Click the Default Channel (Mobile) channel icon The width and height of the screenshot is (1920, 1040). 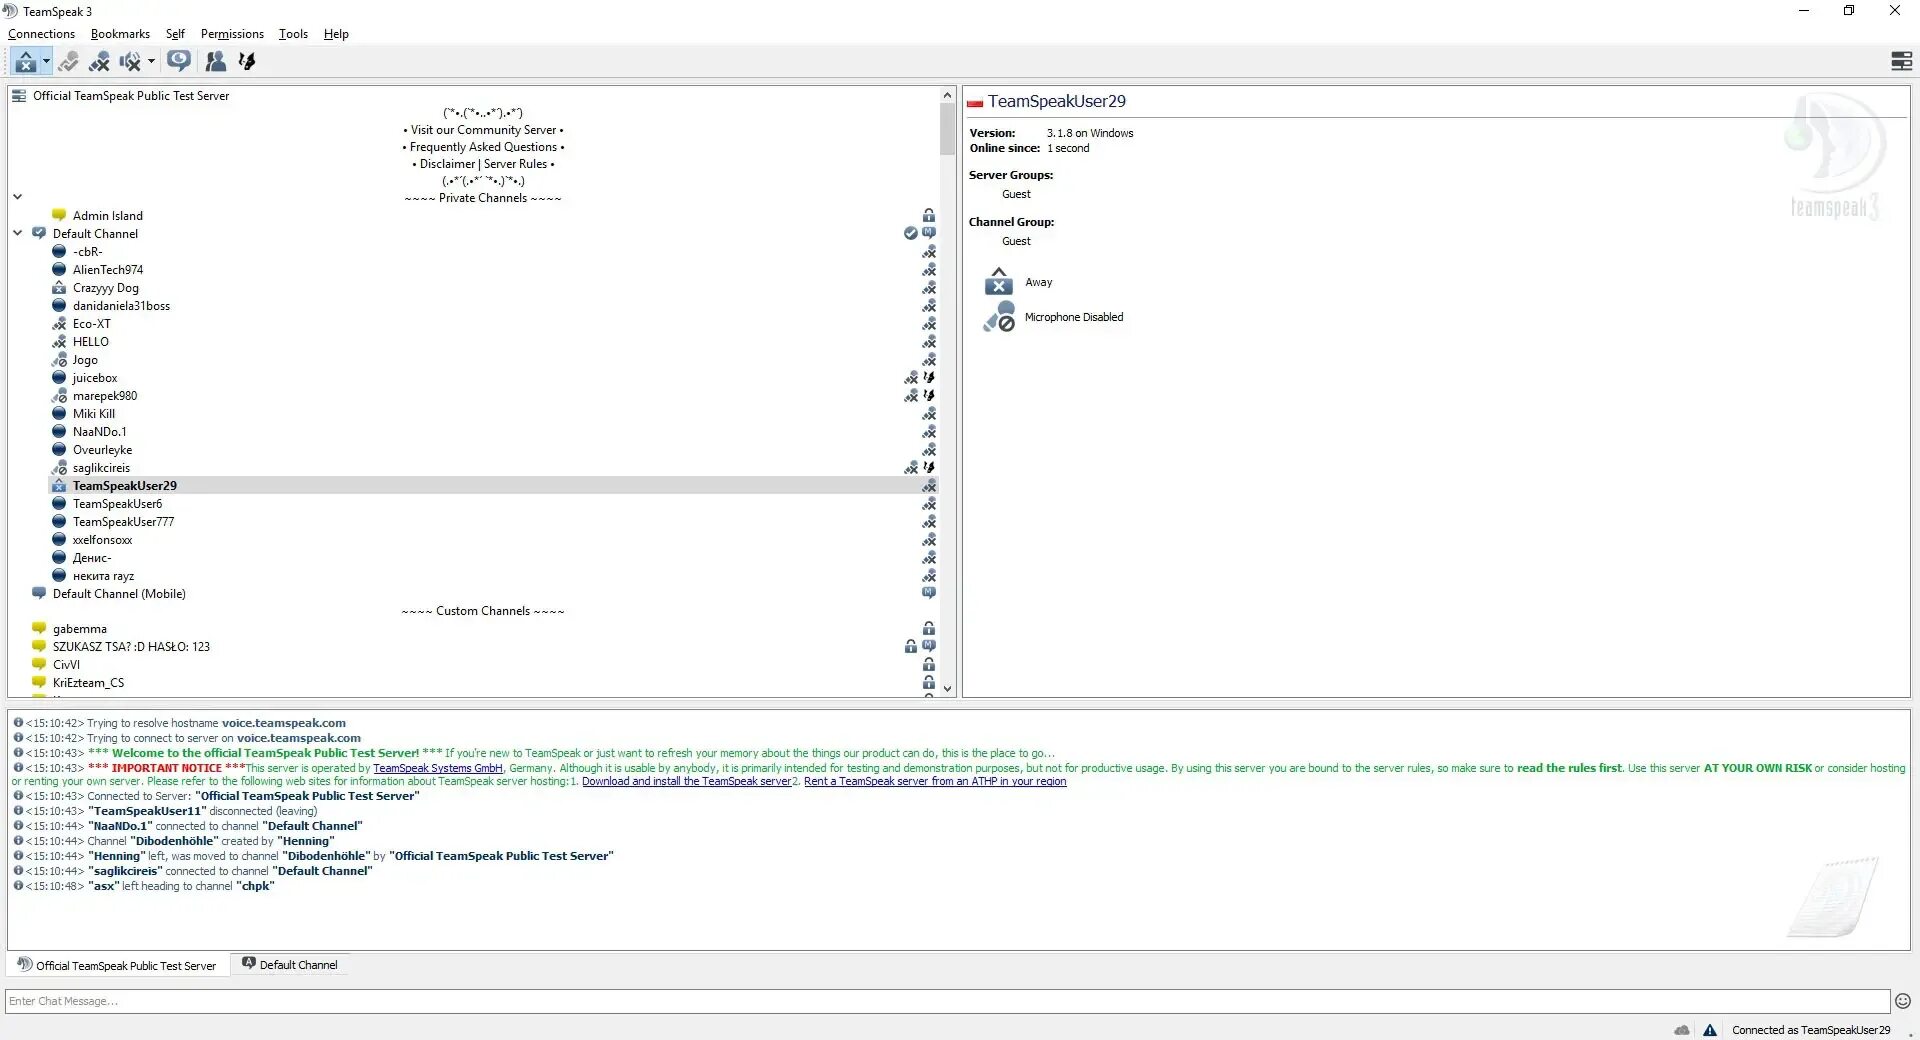pyautogui.click(x=39, y=593)
